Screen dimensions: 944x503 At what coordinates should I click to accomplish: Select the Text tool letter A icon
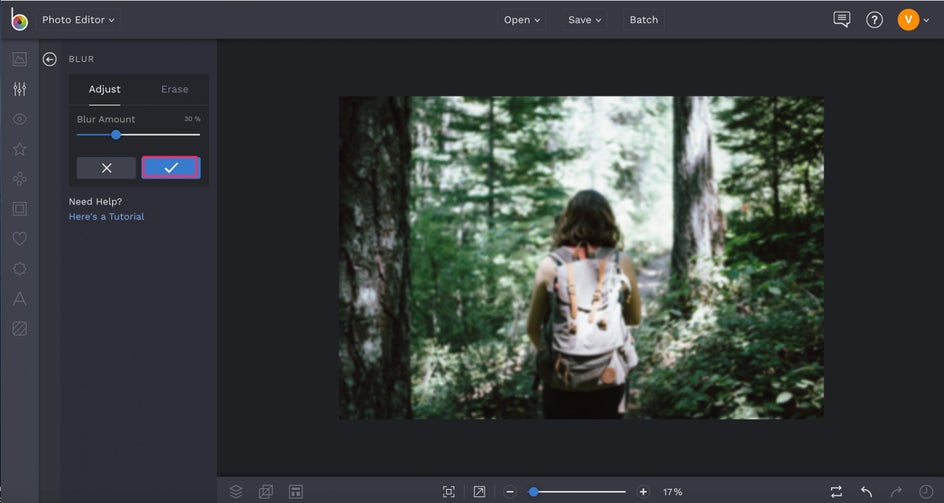pyautogui.click(x=19, y=298)
